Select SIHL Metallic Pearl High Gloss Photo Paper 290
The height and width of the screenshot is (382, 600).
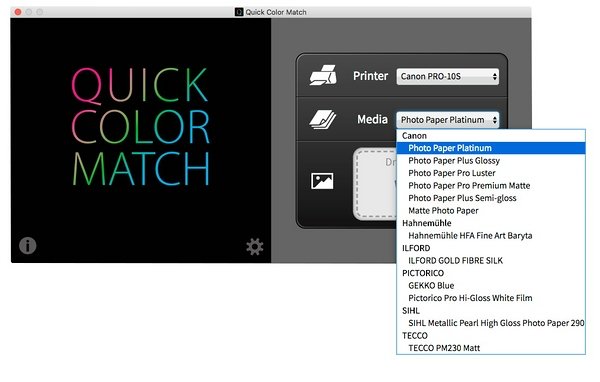pyautogui.click(x=491, y=323)
